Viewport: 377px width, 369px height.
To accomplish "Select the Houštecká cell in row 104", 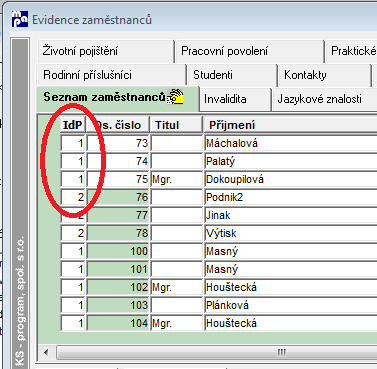I will (291, 323).
